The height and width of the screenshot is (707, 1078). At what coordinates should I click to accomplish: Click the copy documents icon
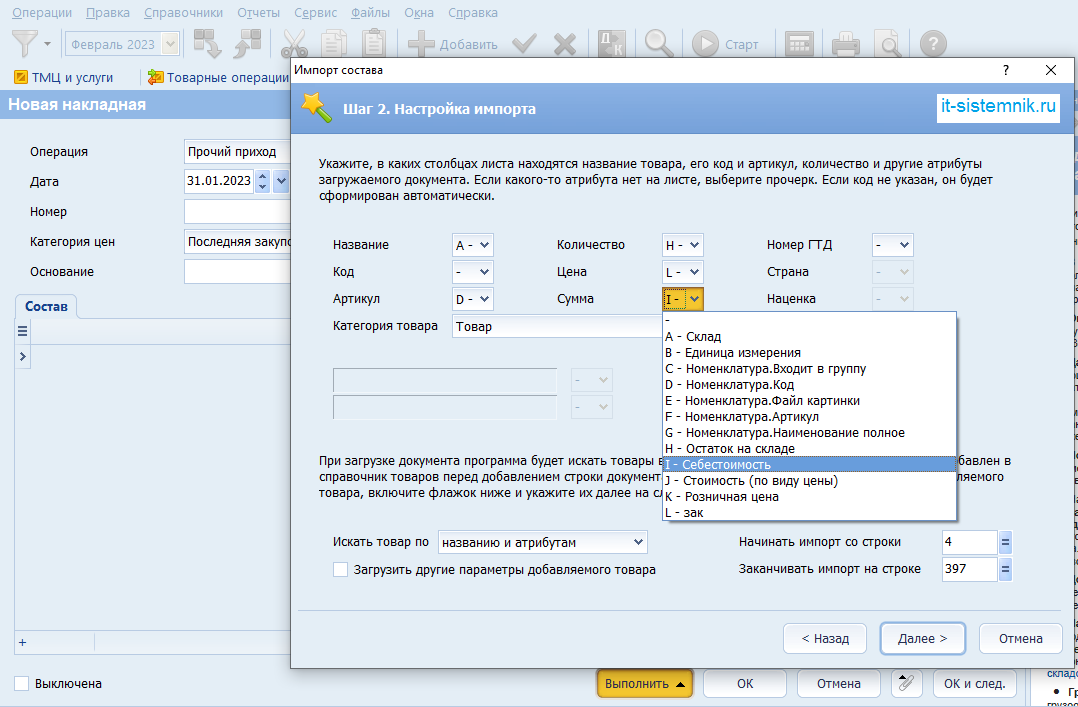pyautogui.click(x=335, y=44)
